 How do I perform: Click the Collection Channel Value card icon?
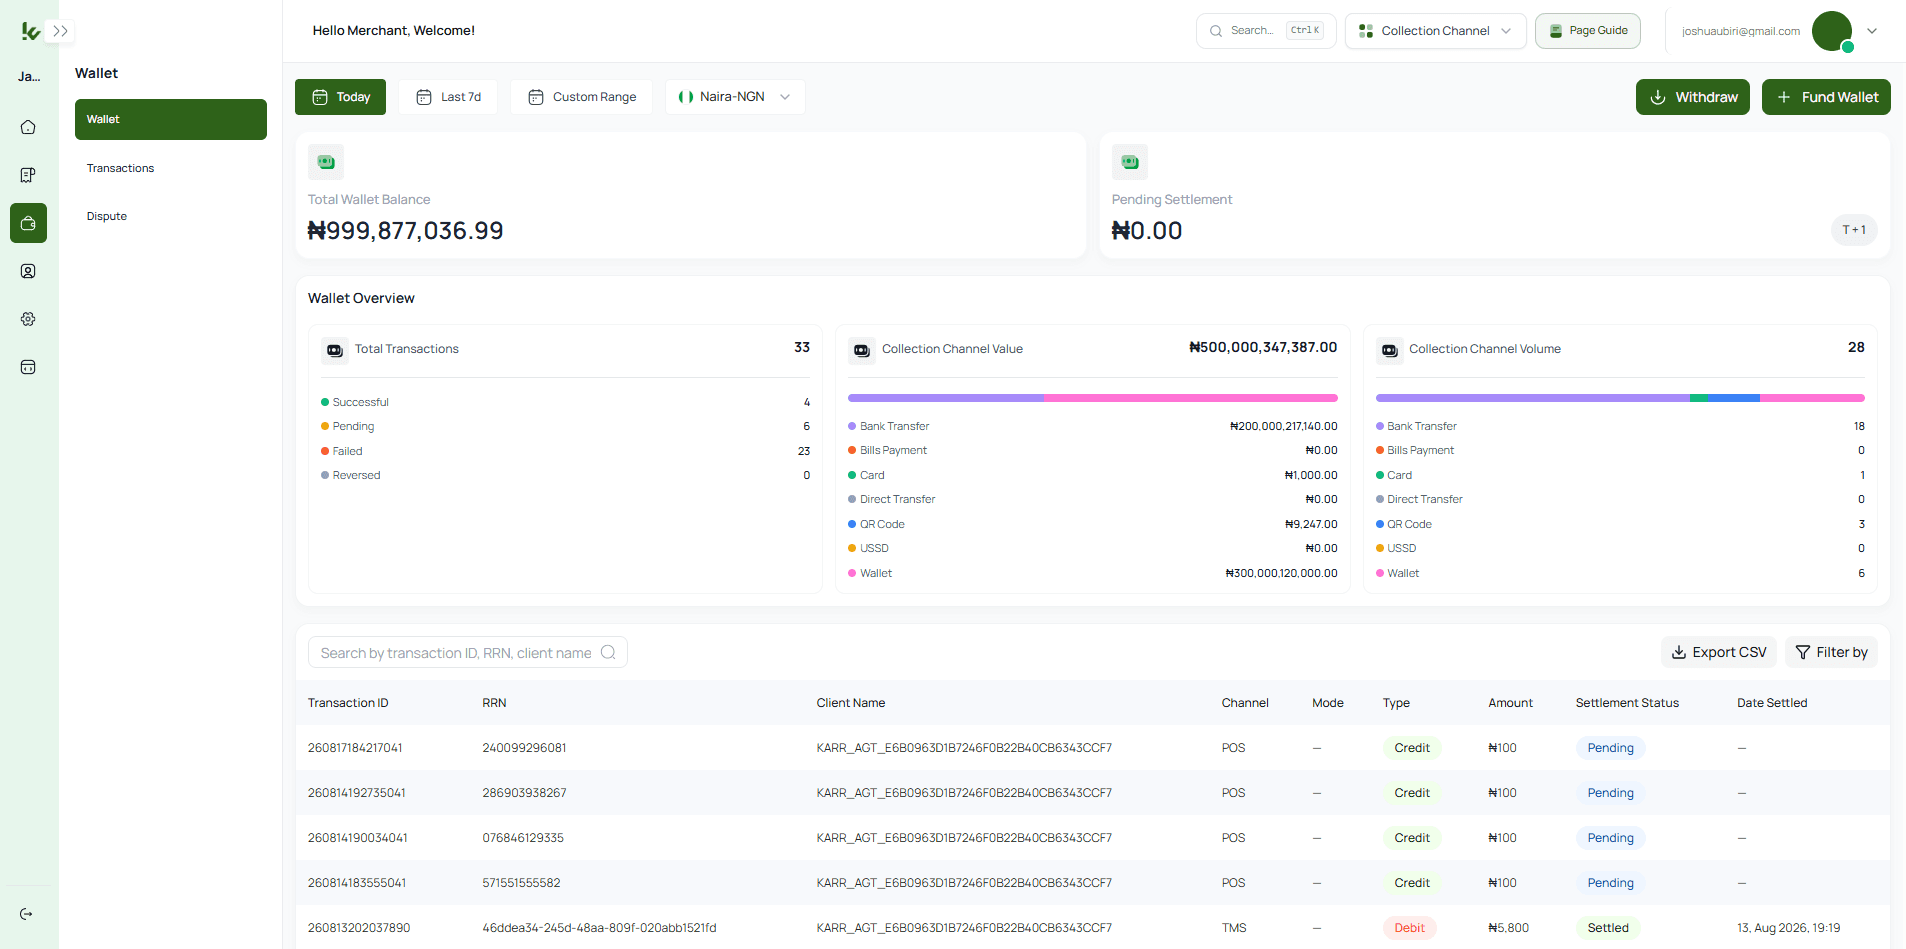tap(862, 351)
